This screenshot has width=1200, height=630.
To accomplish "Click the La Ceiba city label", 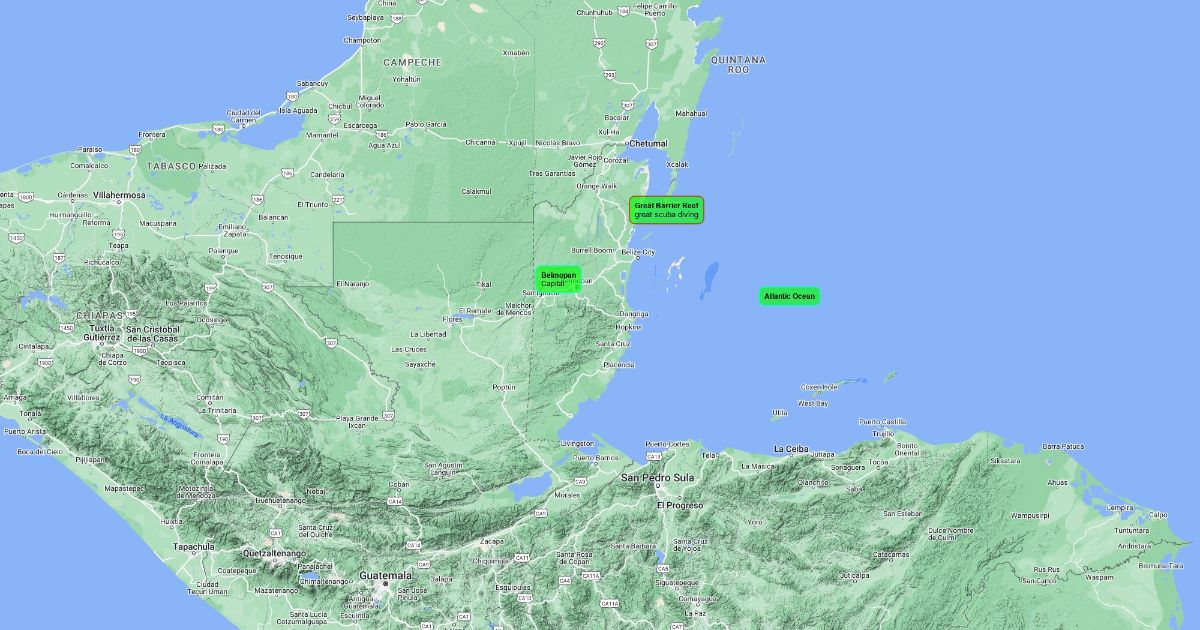I will 791,449.
